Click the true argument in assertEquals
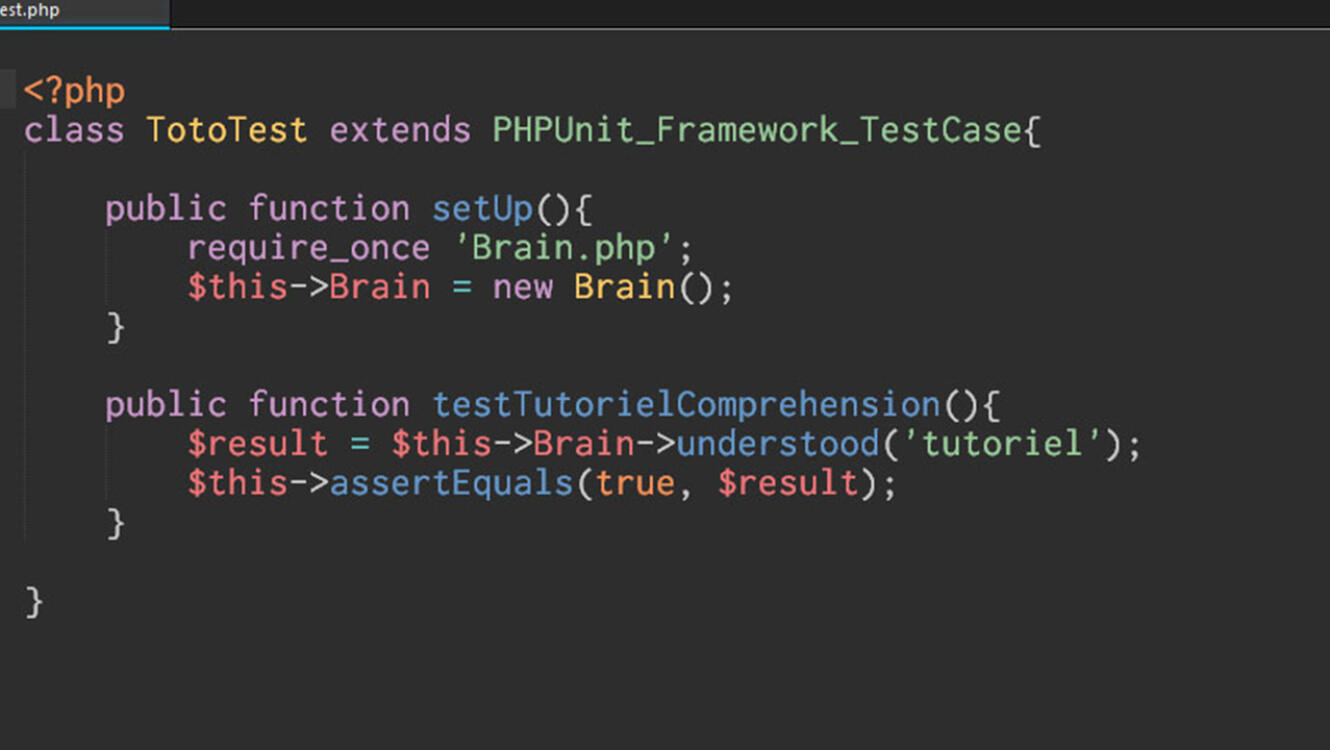This screenshot has width=1330, height=750. 635,483
